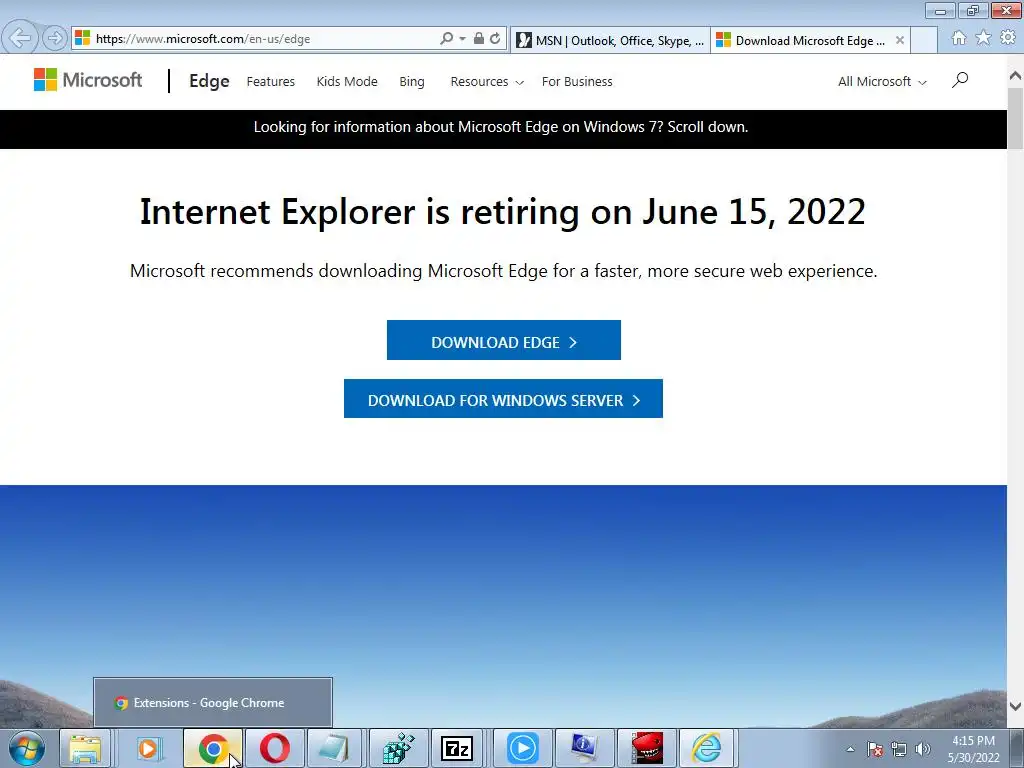Open the Kids Mode nav link
The width and height of the screenshot is (1024, 768).
pos(347,82)
